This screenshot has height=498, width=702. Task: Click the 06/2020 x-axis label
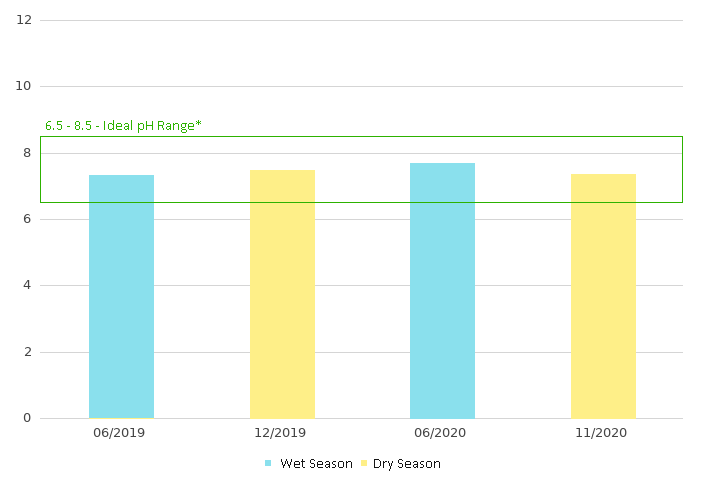(x=442, y=433)
